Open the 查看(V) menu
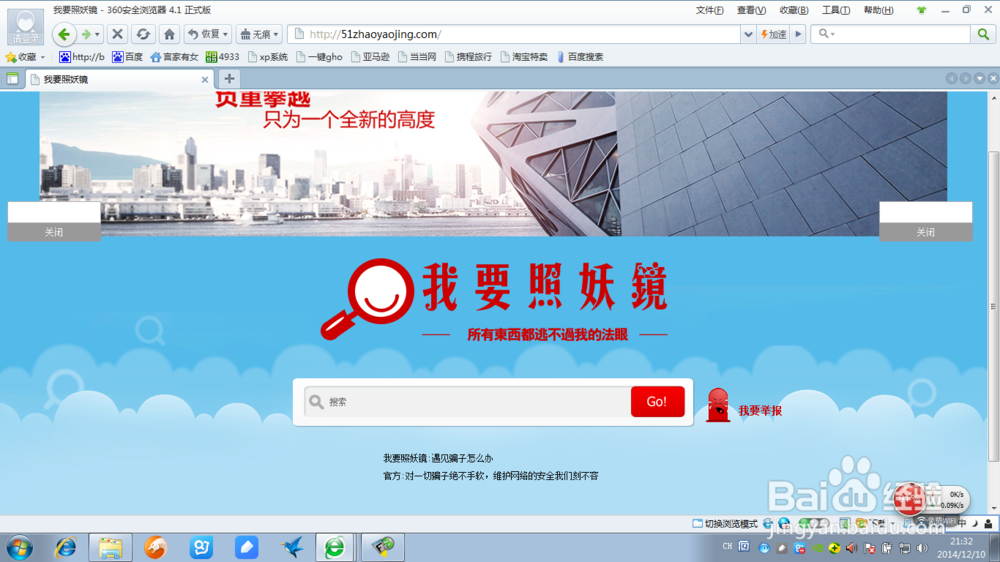This screenshot has width=1000, height=562. tap(751, 10)
